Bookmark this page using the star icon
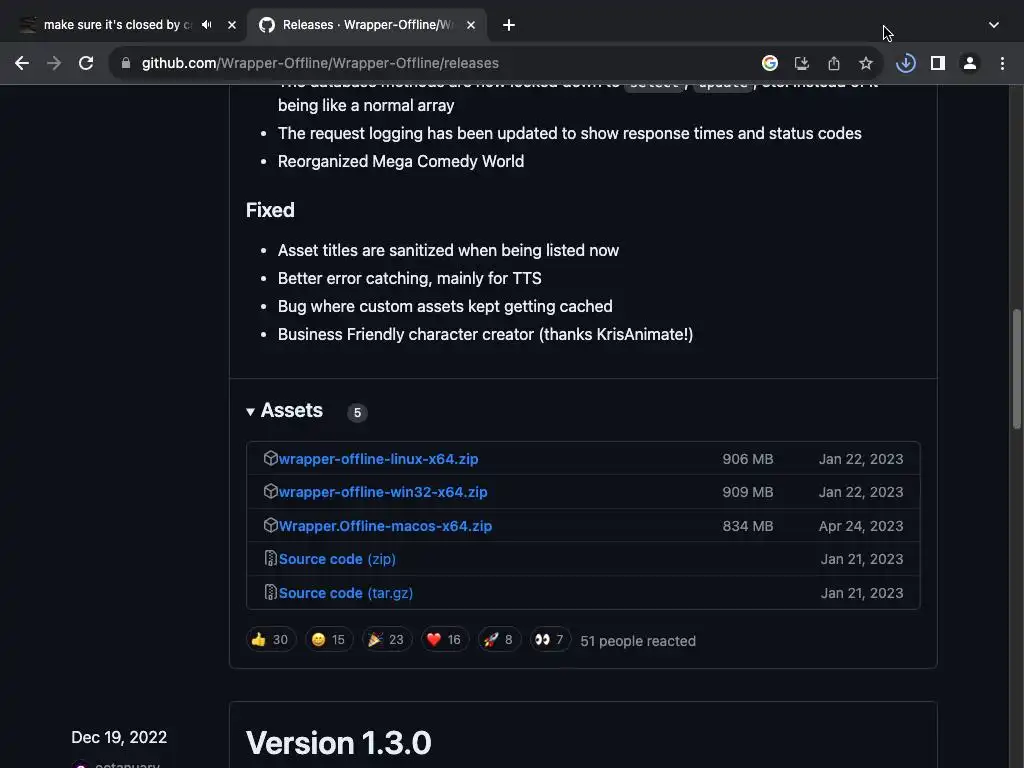 [866, 63]
